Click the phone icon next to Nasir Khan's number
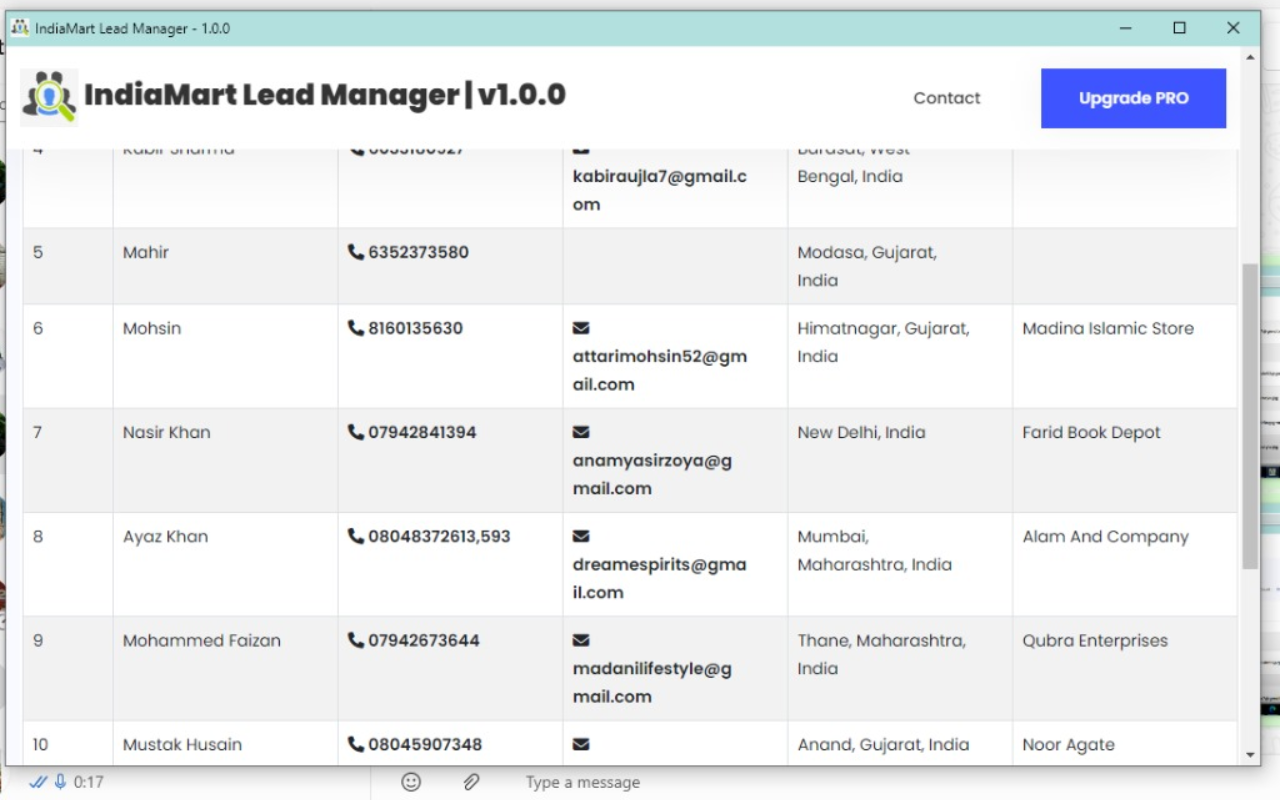 (357, 432)
